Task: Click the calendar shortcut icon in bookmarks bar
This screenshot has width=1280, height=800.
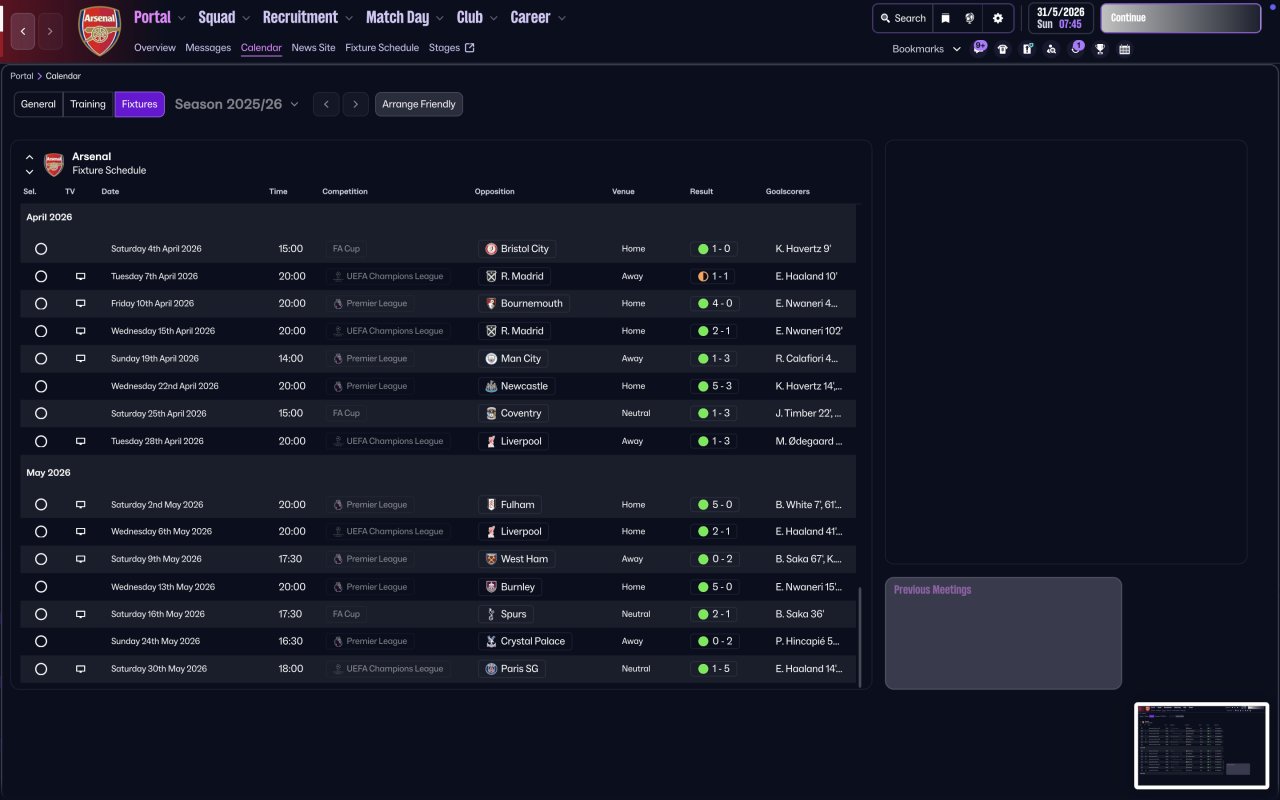Action: point(1124,49)
